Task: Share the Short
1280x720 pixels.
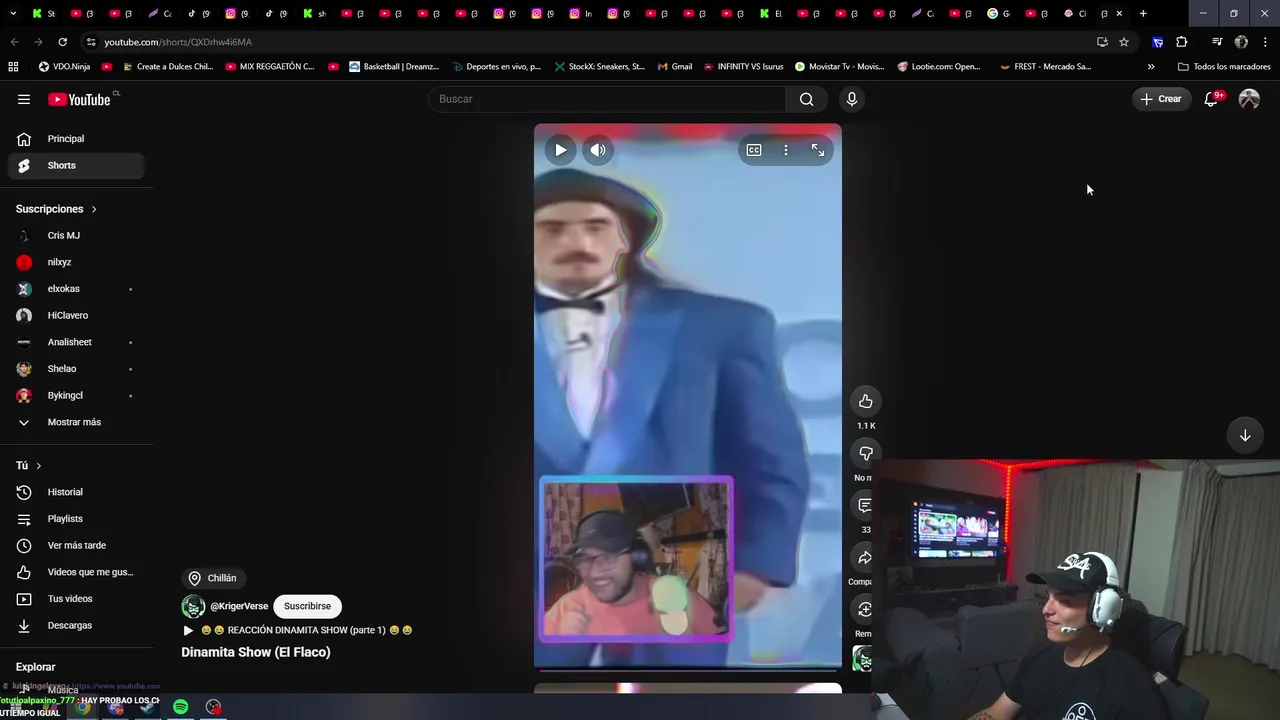Action: (864, 558)
